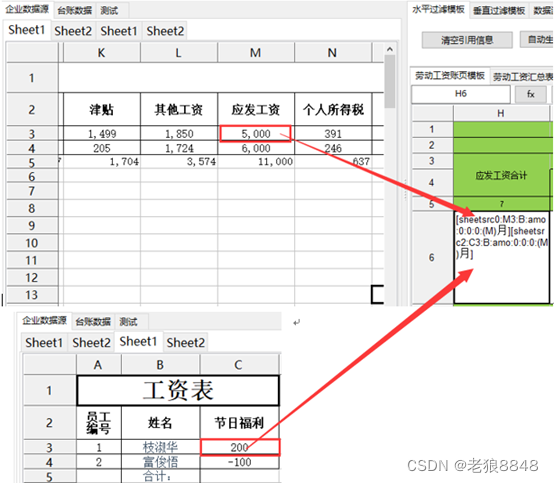Image resolution: width=554 pixels, height=483 pixels.
Task: Click the 员工编号 header cell
Action: (99, 423)
